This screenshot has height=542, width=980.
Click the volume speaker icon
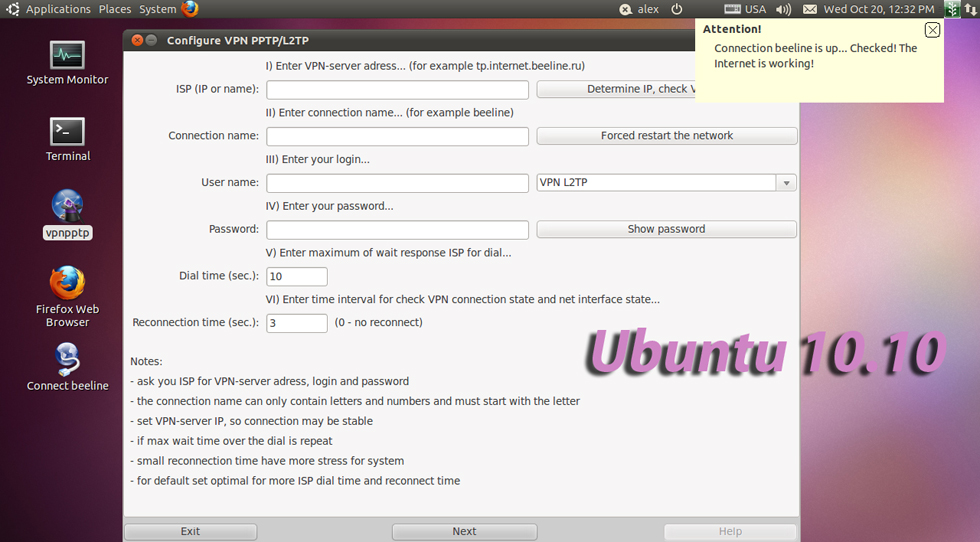point(783,9)
